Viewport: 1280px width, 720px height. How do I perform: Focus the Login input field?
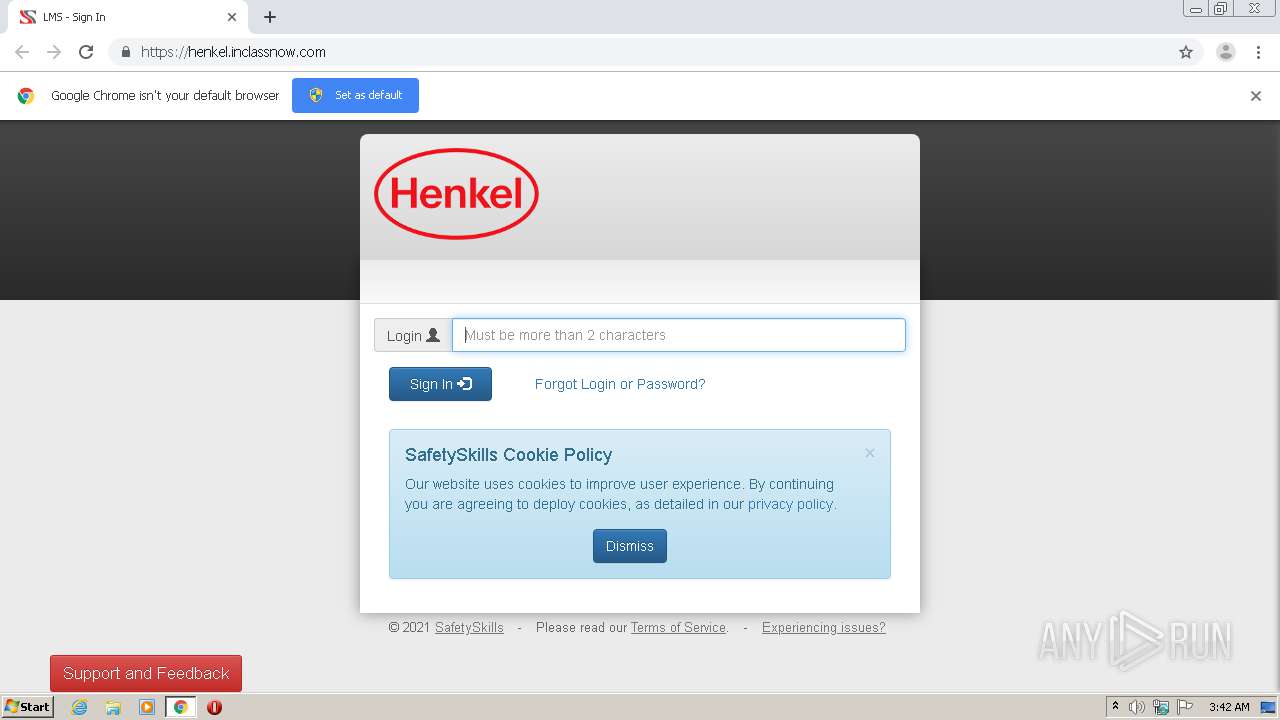[679, 335]
